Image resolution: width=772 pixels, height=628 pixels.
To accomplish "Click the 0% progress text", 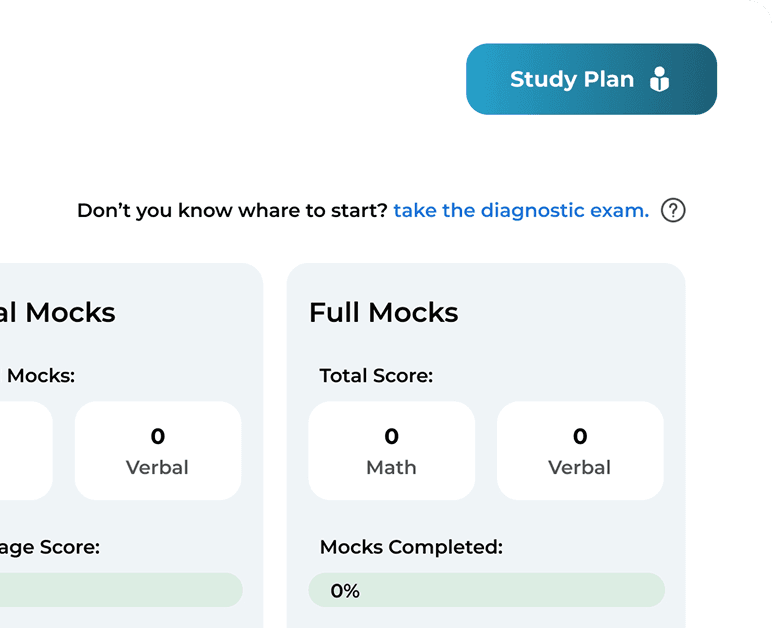I will tap(345, 591).
